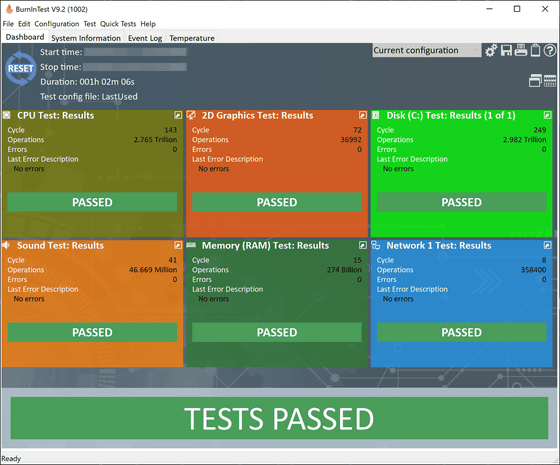Click the cascade windows icon
The image size is (560, 465).
tap(535, 81)
